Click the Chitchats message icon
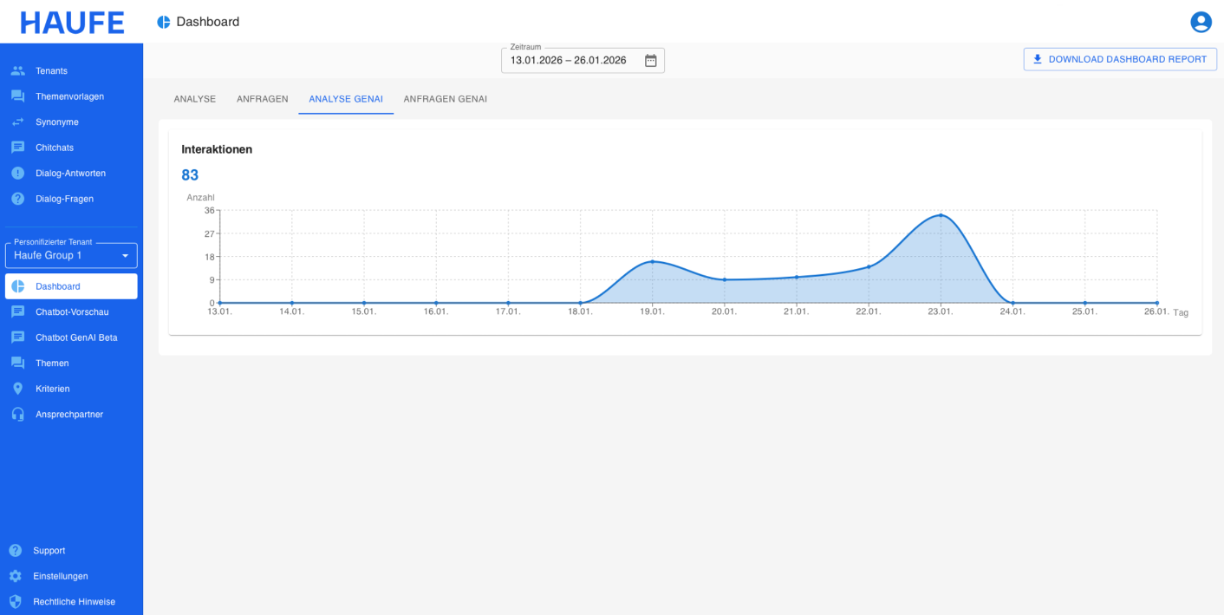 point(17,148)
